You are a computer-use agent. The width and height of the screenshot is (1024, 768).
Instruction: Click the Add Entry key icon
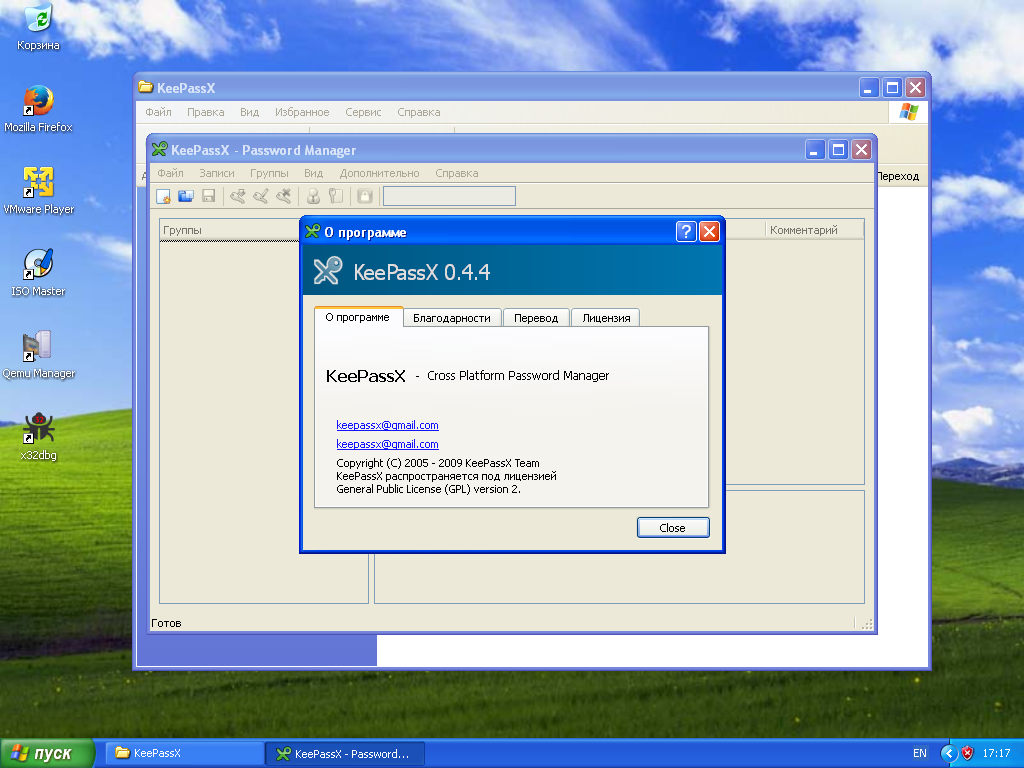(238, 196)
